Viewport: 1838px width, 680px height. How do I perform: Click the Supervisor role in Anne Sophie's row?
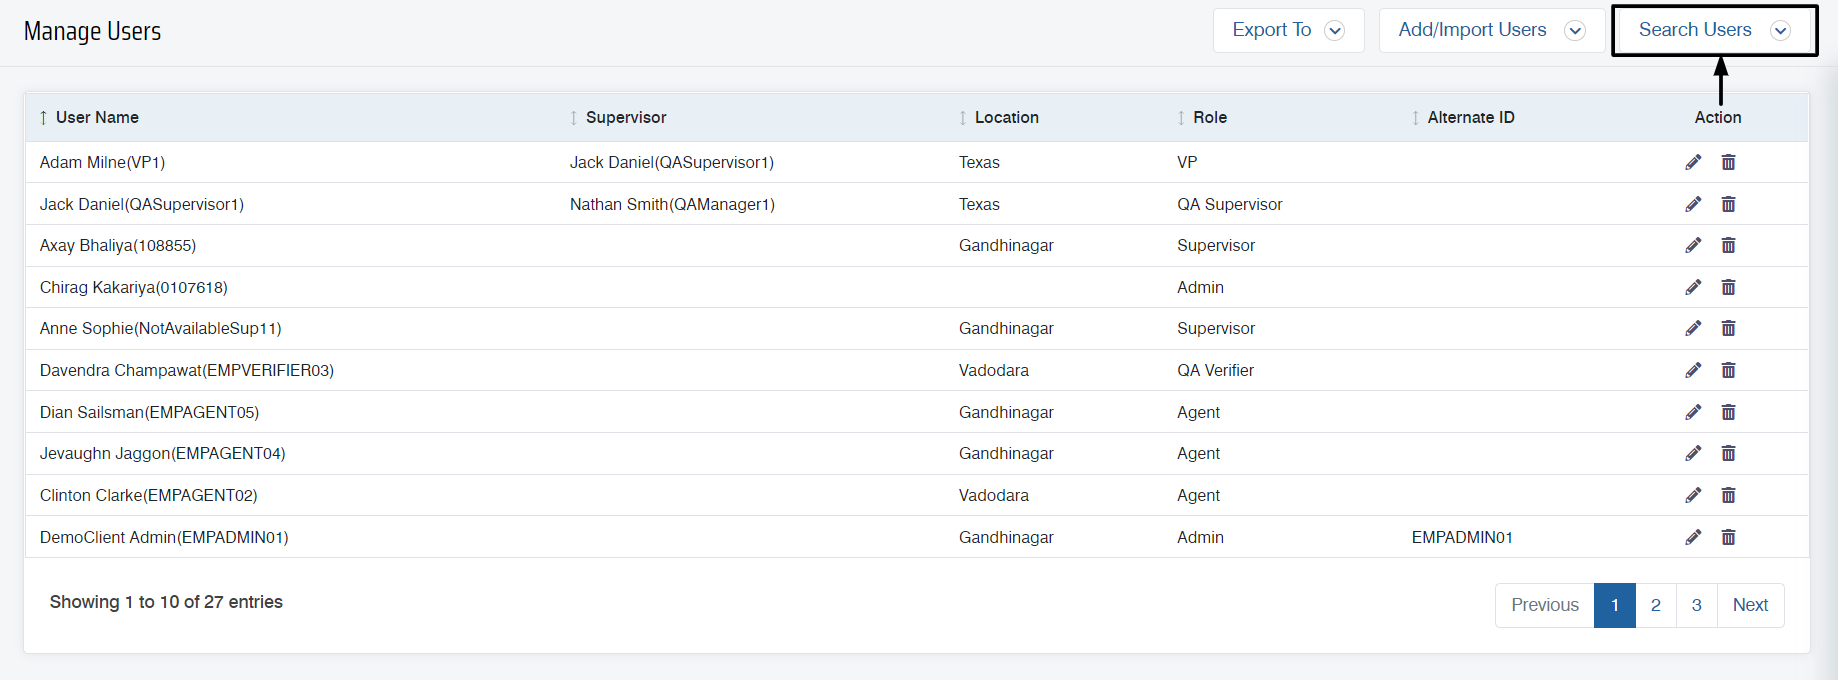coord(1216,328)
